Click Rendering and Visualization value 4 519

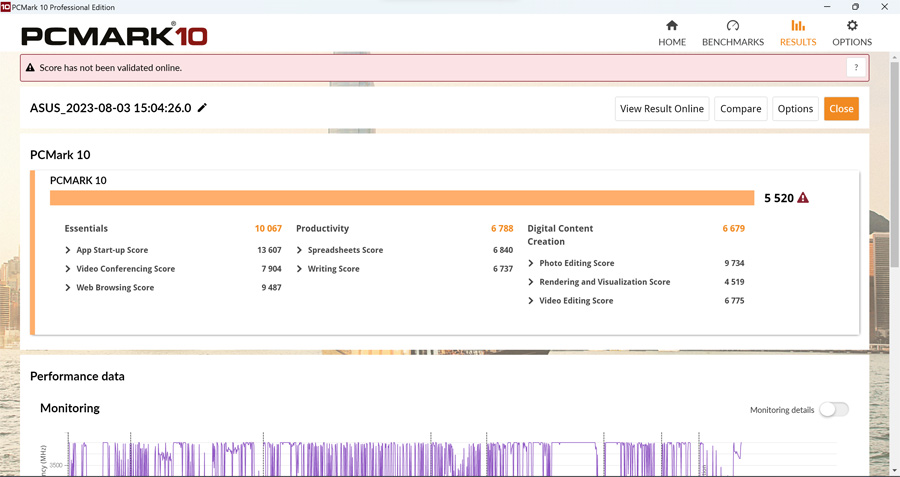pyautogui.click(x=734, y=282)
